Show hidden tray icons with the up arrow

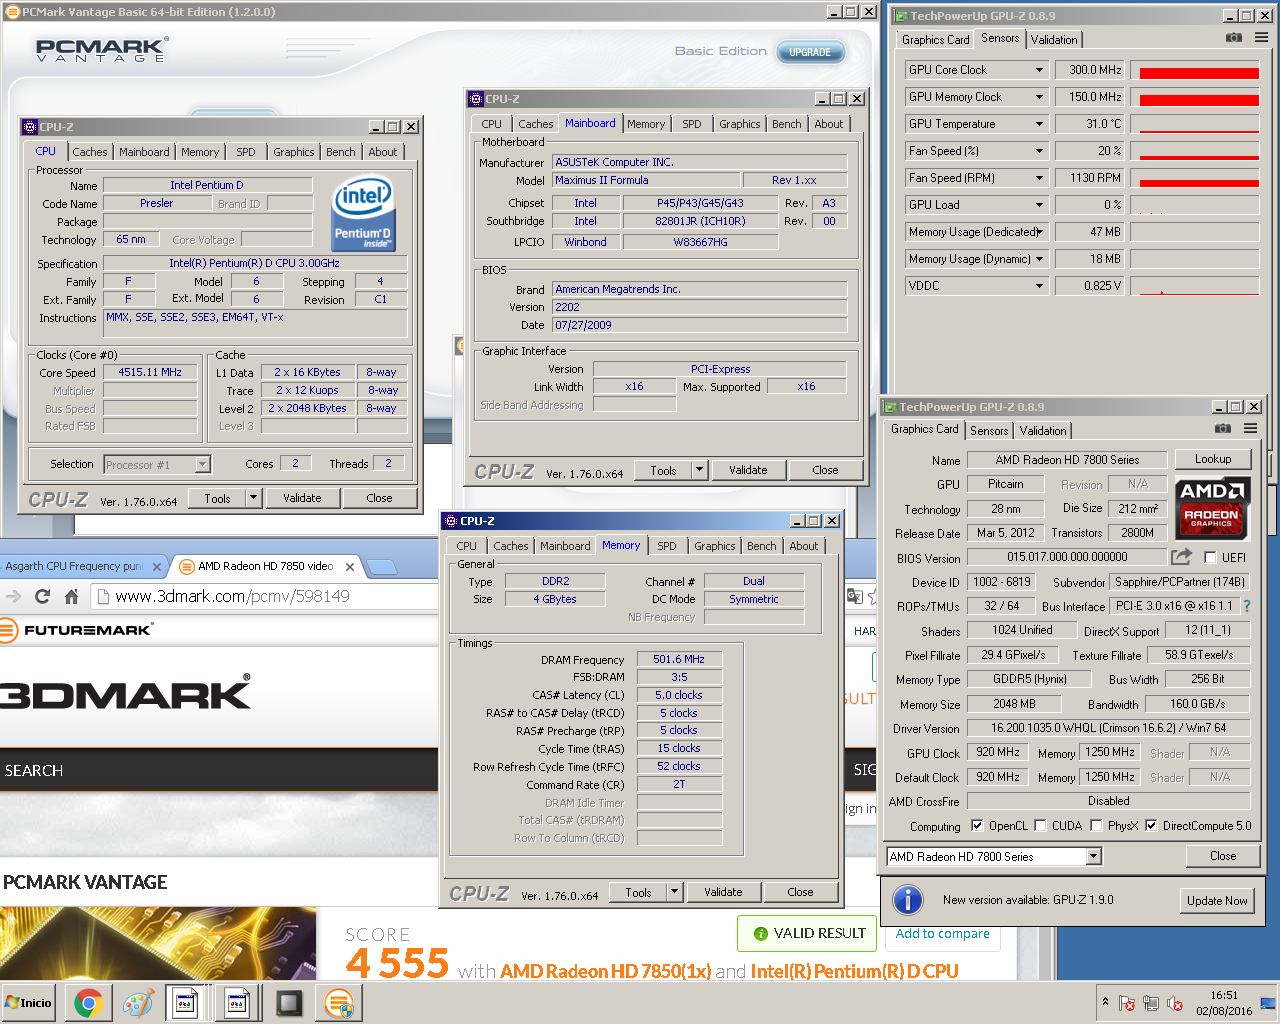point(1105,1002)
